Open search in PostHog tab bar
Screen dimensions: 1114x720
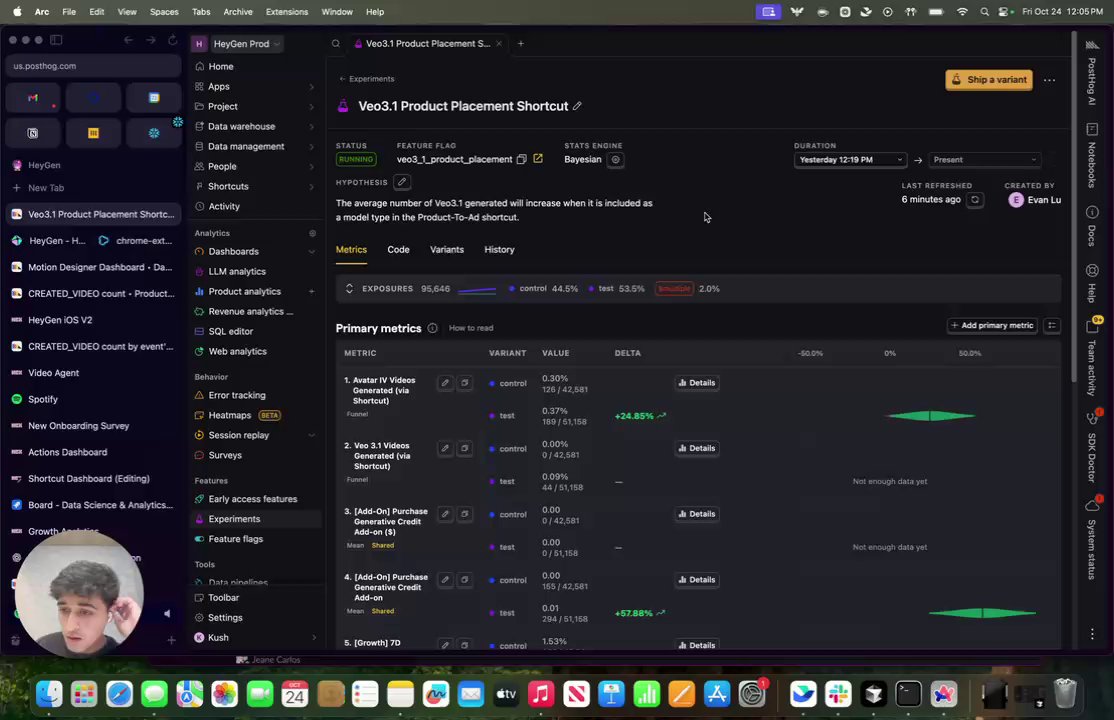tap(335, 43)
